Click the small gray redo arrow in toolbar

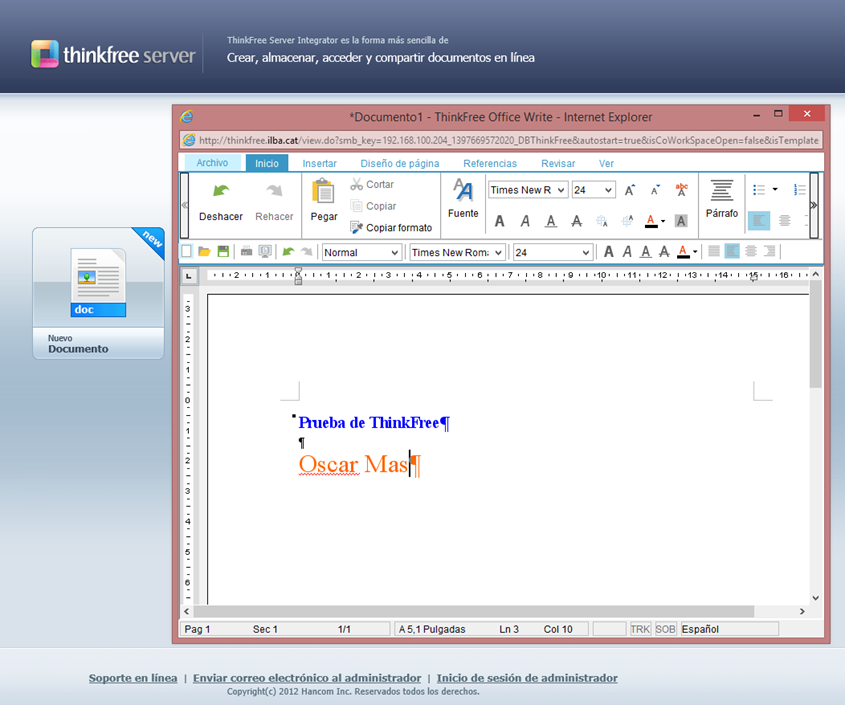coord(307,251)
